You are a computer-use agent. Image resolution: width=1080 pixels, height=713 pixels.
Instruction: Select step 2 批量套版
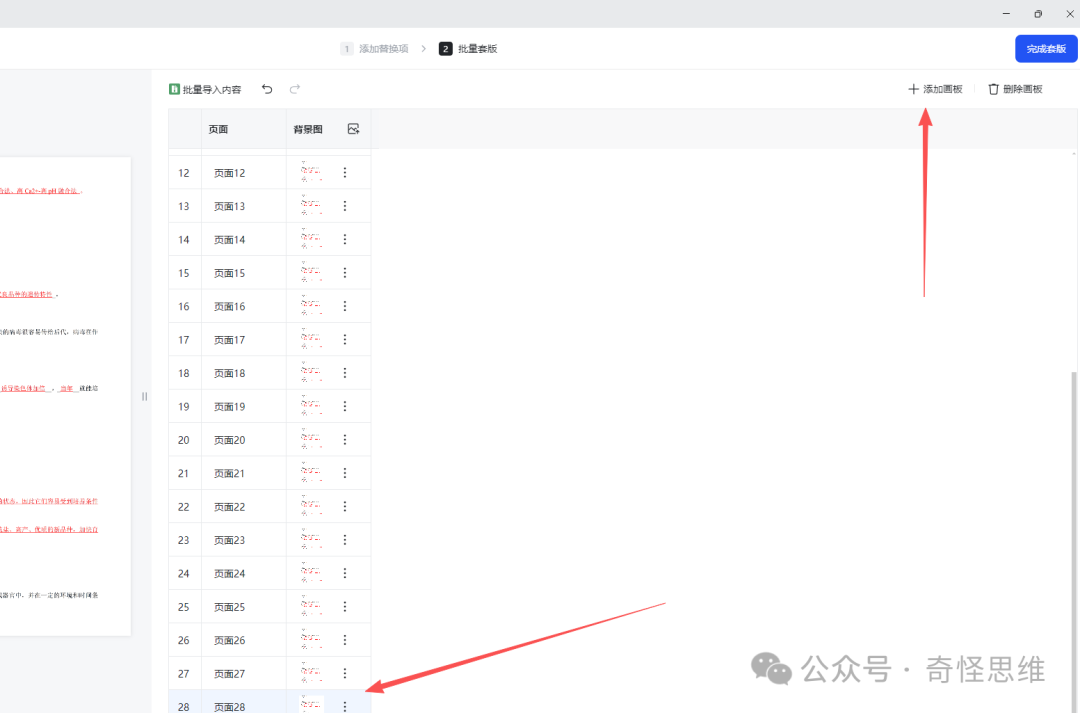pos(468,49)
